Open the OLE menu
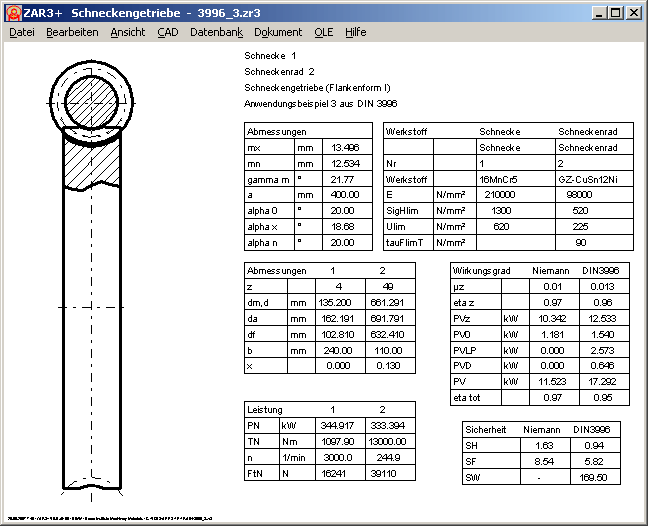The width and height of the screenshot is (648, 526). click(x=324, y=32)
